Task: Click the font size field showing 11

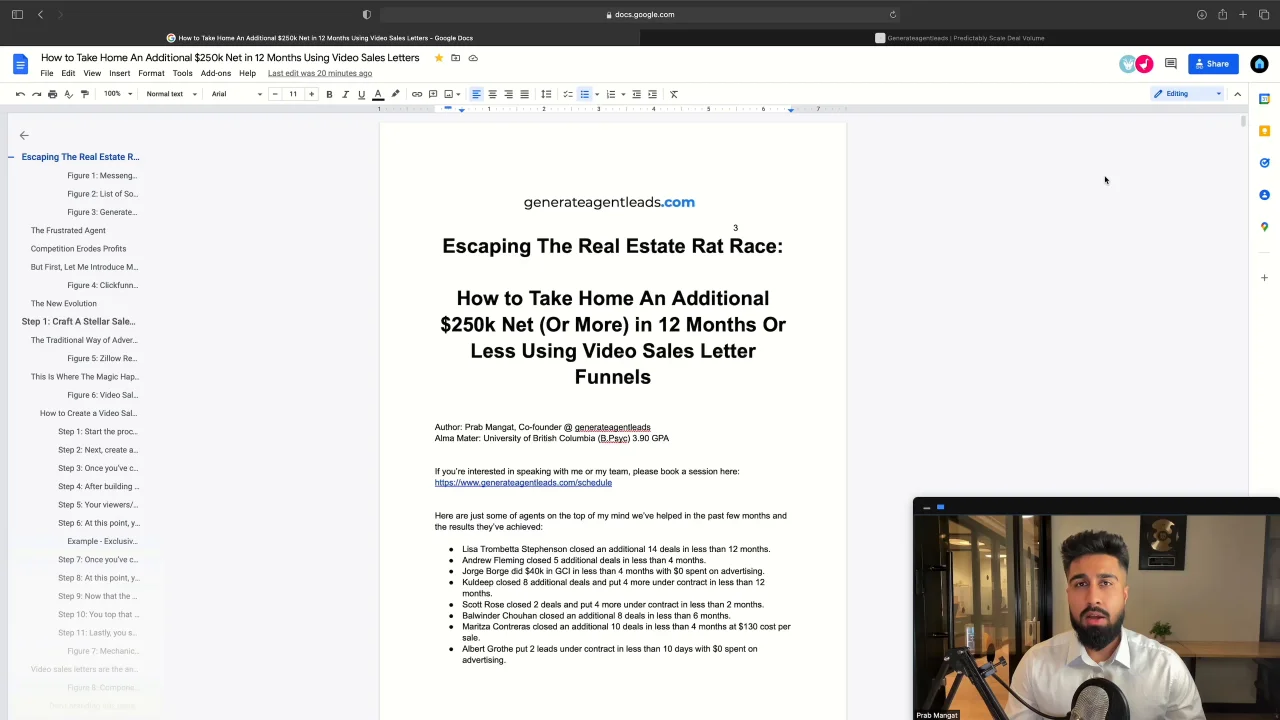Action: pyautogui.click(x=293, y=94)
